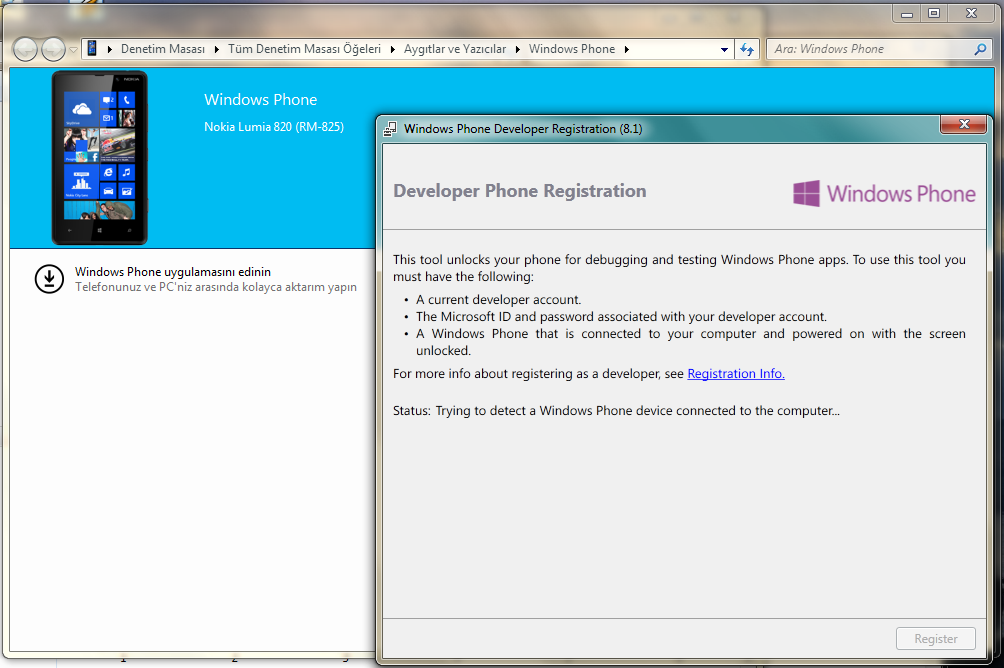This screenshot has height=668, width=1004.
Task: Click the Register button
Action: point(935,639)
